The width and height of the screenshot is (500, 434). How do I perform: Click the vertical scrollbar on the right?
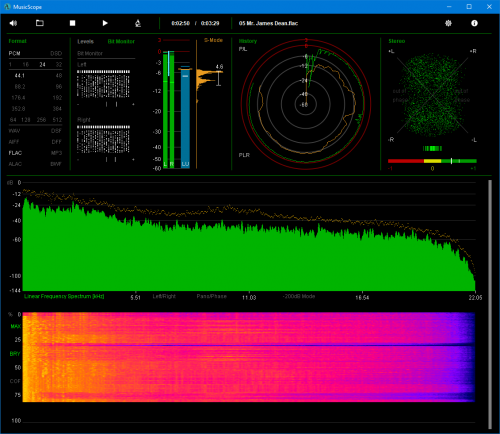click(x=490, y=304)
